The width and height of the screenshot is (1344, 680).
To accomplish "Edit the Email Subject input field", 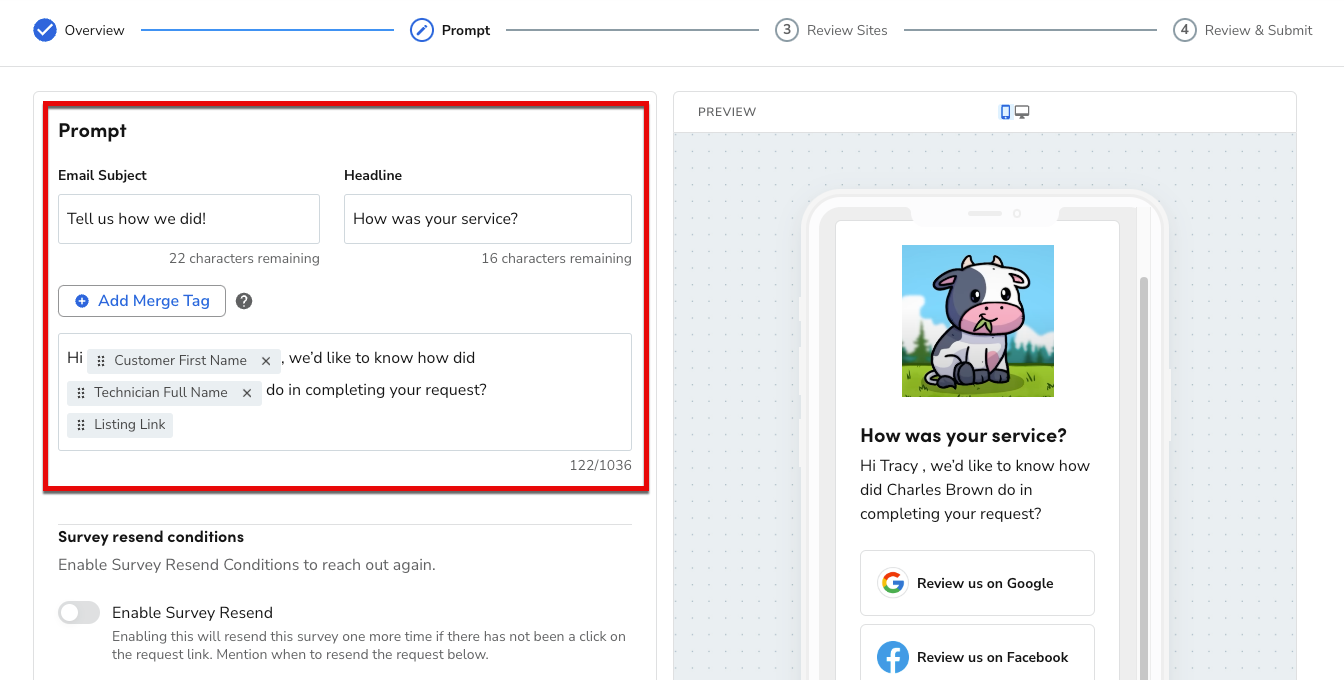I will coord(188,218).
